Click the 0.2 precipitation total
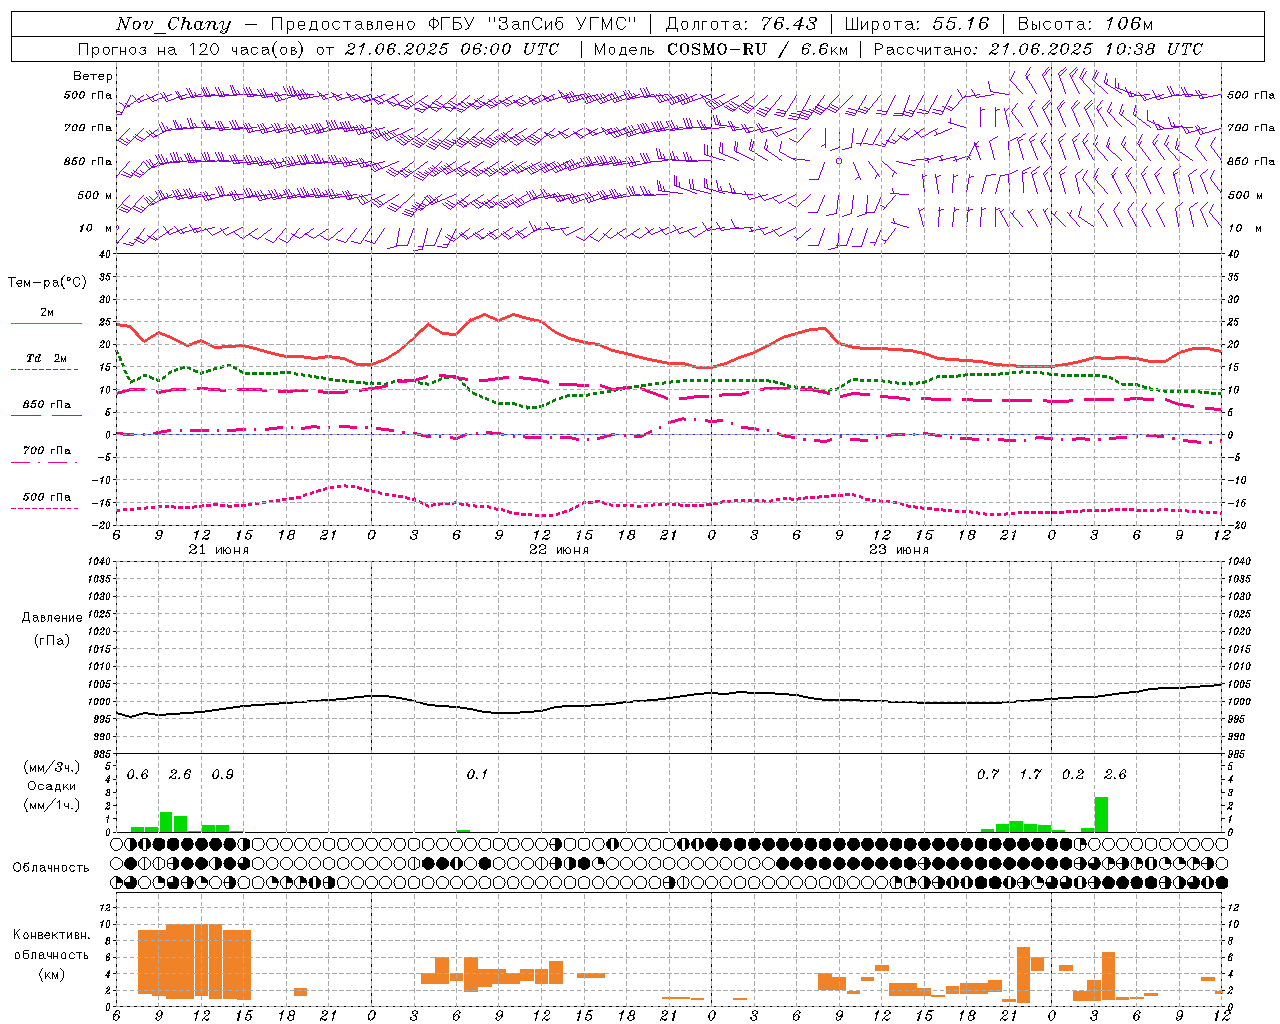The height and width of the screenshot is (1024, 1280). point(1073,774)
